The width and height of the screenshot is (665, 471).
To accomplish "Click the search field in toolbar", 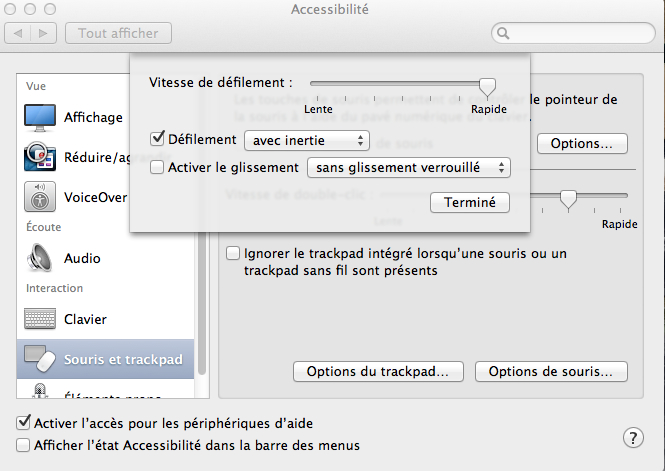I will click(573, 33).
